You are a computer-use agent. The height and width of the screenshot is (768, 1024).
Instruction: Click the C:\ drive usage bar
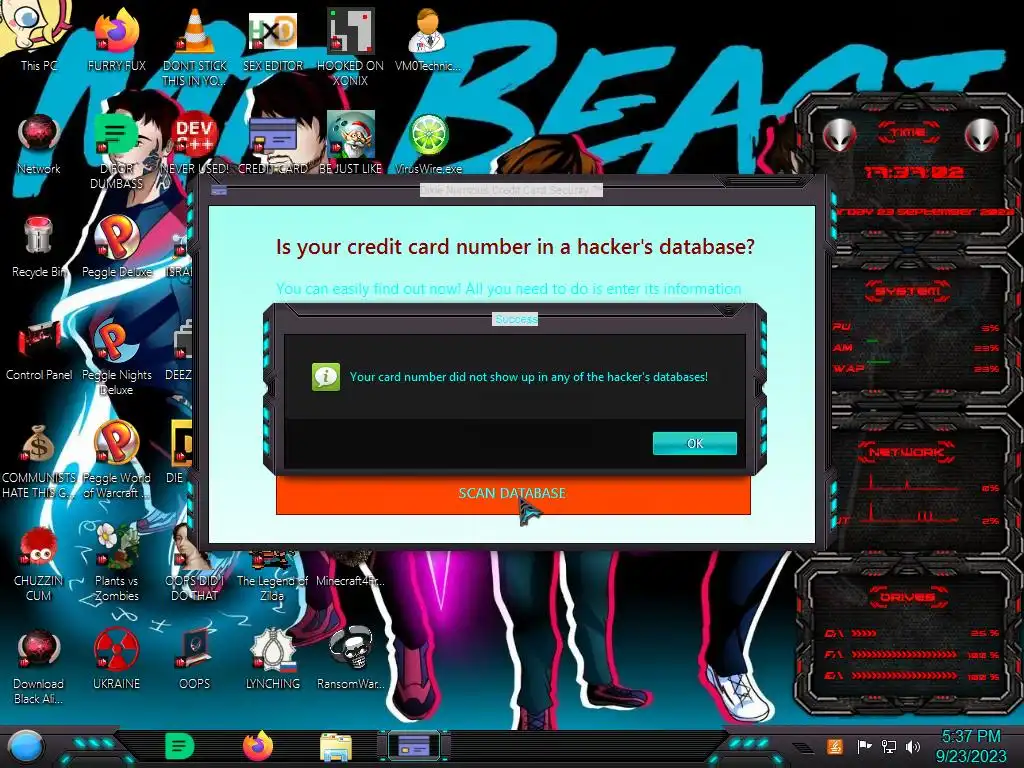[863, 633]
